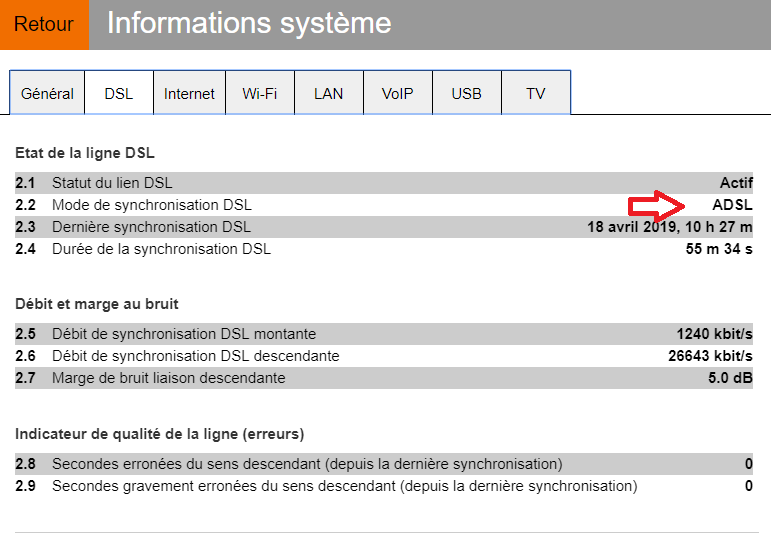This screenshot has height=545, width=771.
Task: Open the USB tab
Action: click(467, 93)
